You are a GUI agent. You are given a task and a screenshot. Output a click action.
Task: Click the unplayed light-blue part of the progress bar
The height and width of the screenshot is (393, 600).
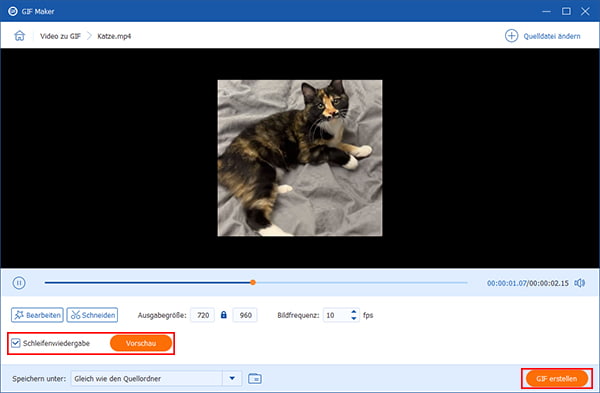362,283
